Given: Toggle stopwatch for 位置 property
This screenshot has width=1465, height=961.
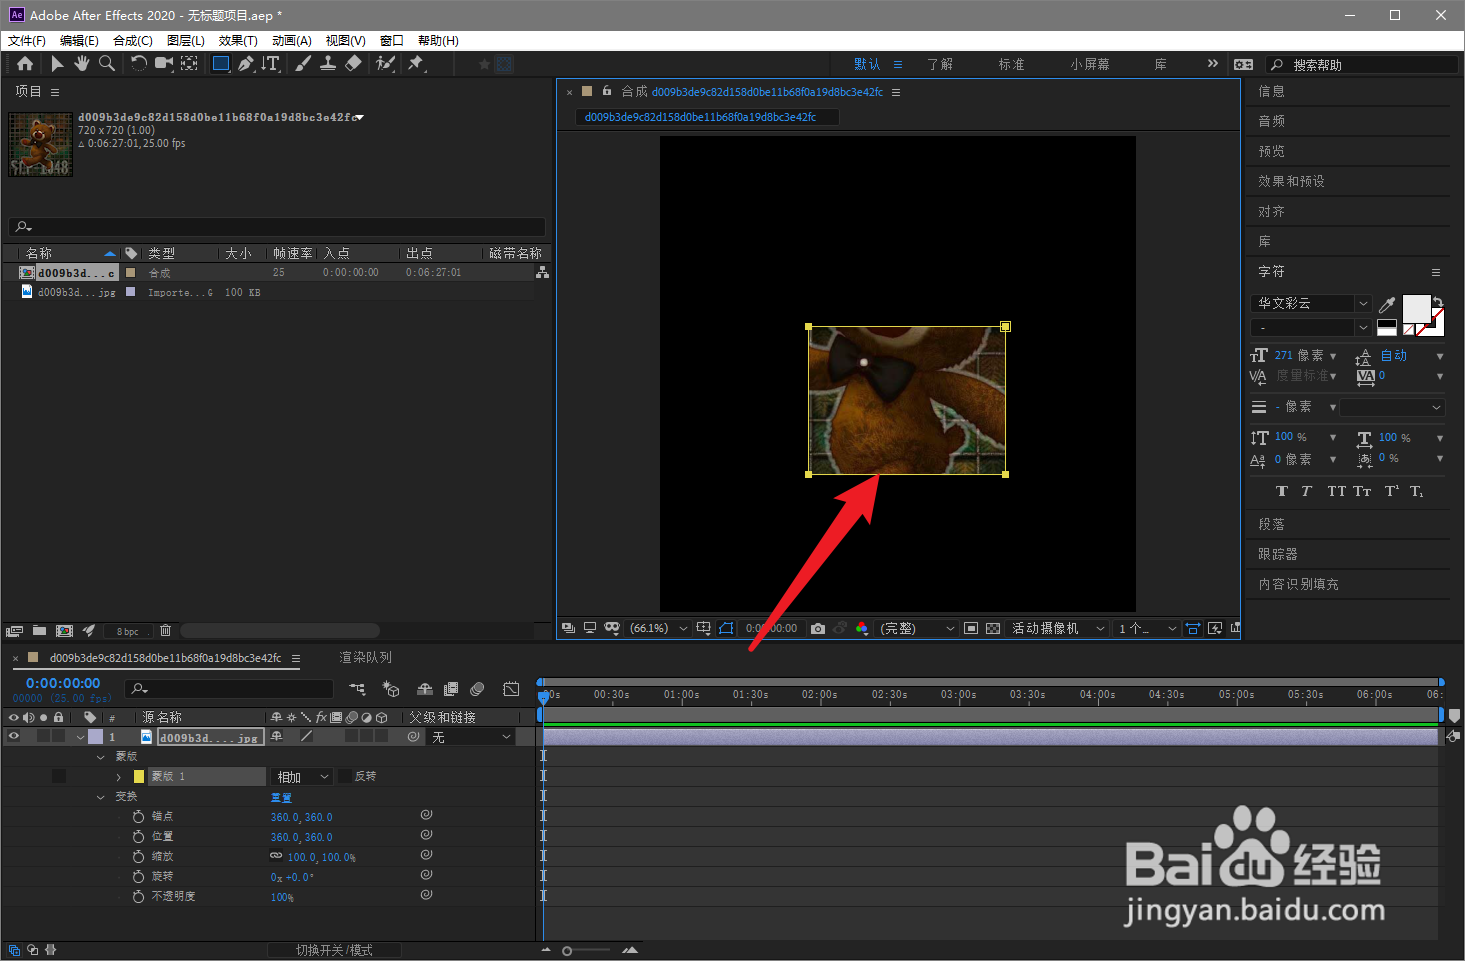Looking at the screenshot, I should pos(139,837).
